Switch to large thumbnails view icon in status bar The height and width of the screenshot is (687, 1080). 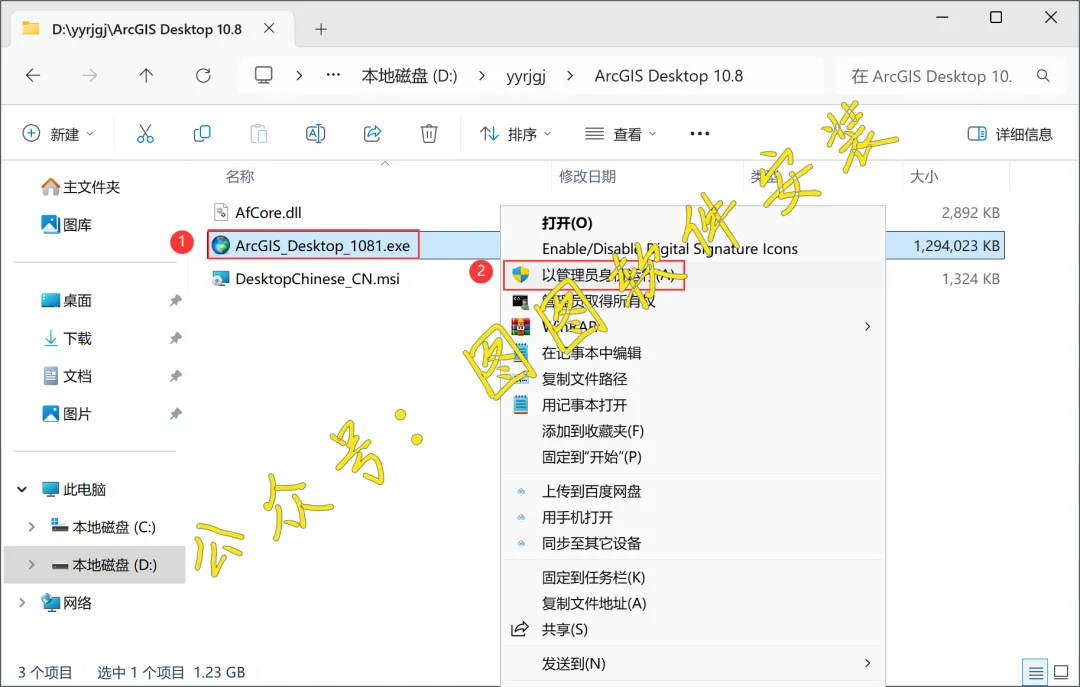click(x=1061, y=672)
